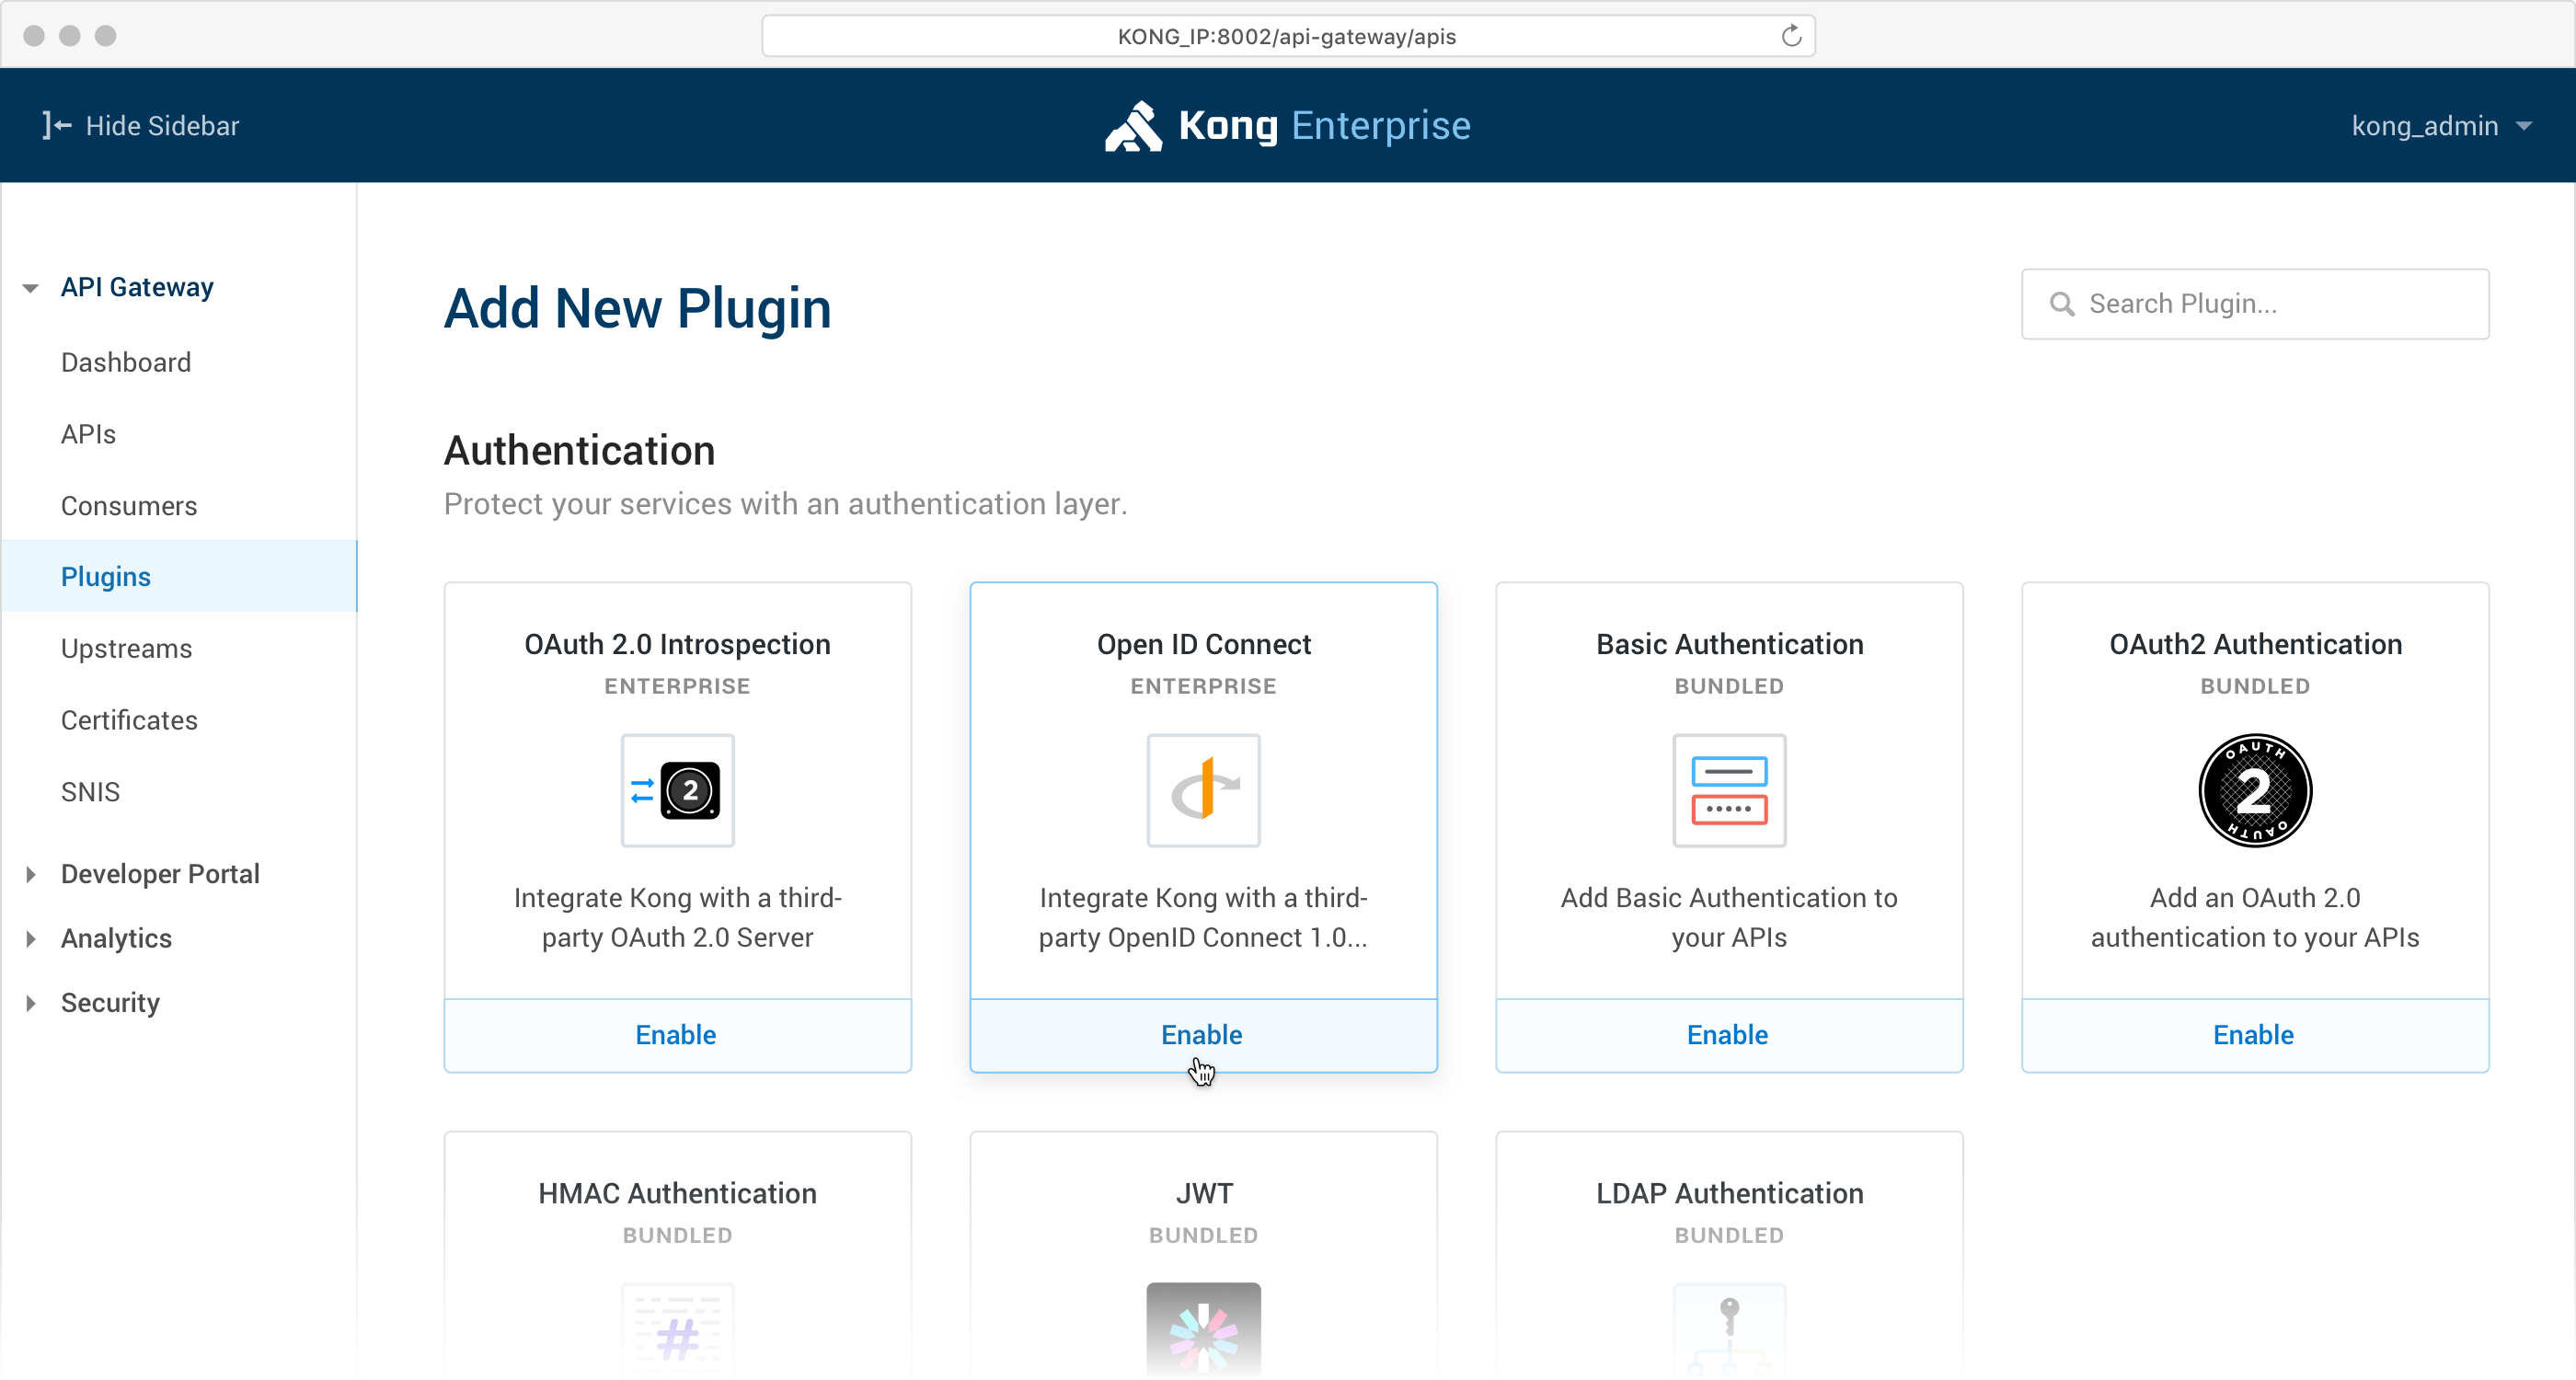
Task: Click the OAuth 2.0 Introspection card title
Action: pos(677,644)
